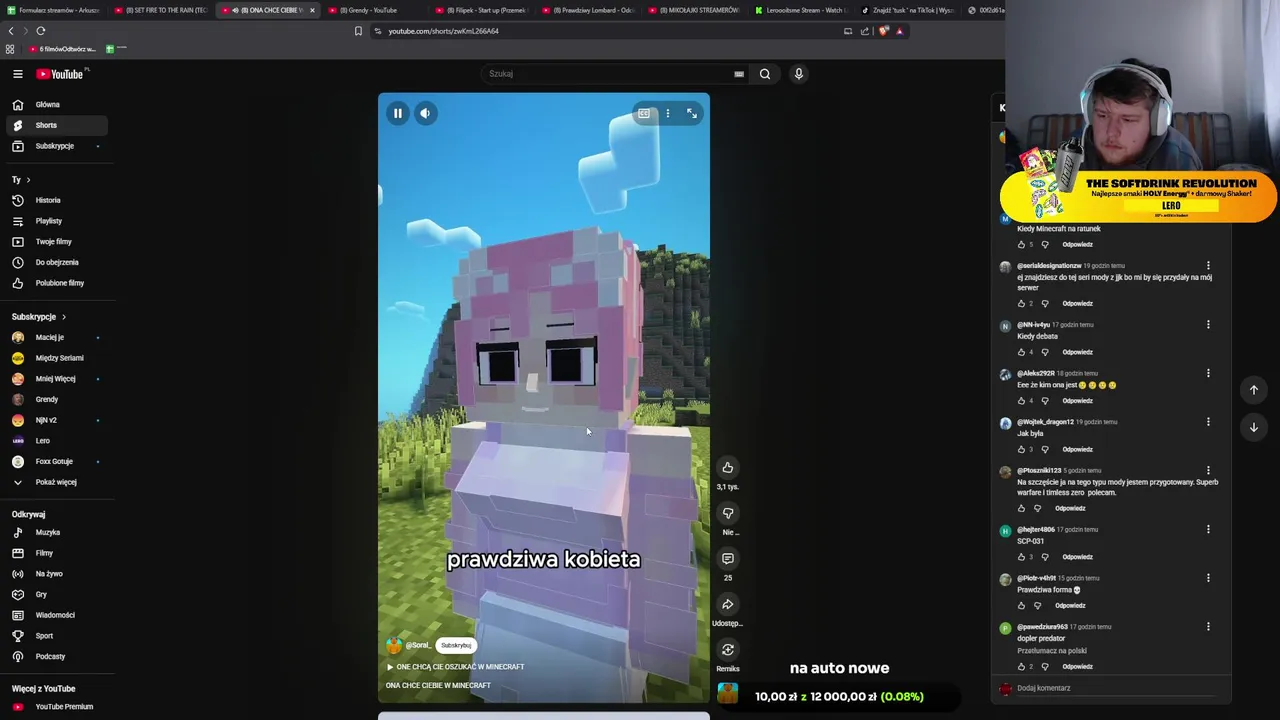
Task: Switch to Formularz streamów tab
Action: click(x=53, y=10)
